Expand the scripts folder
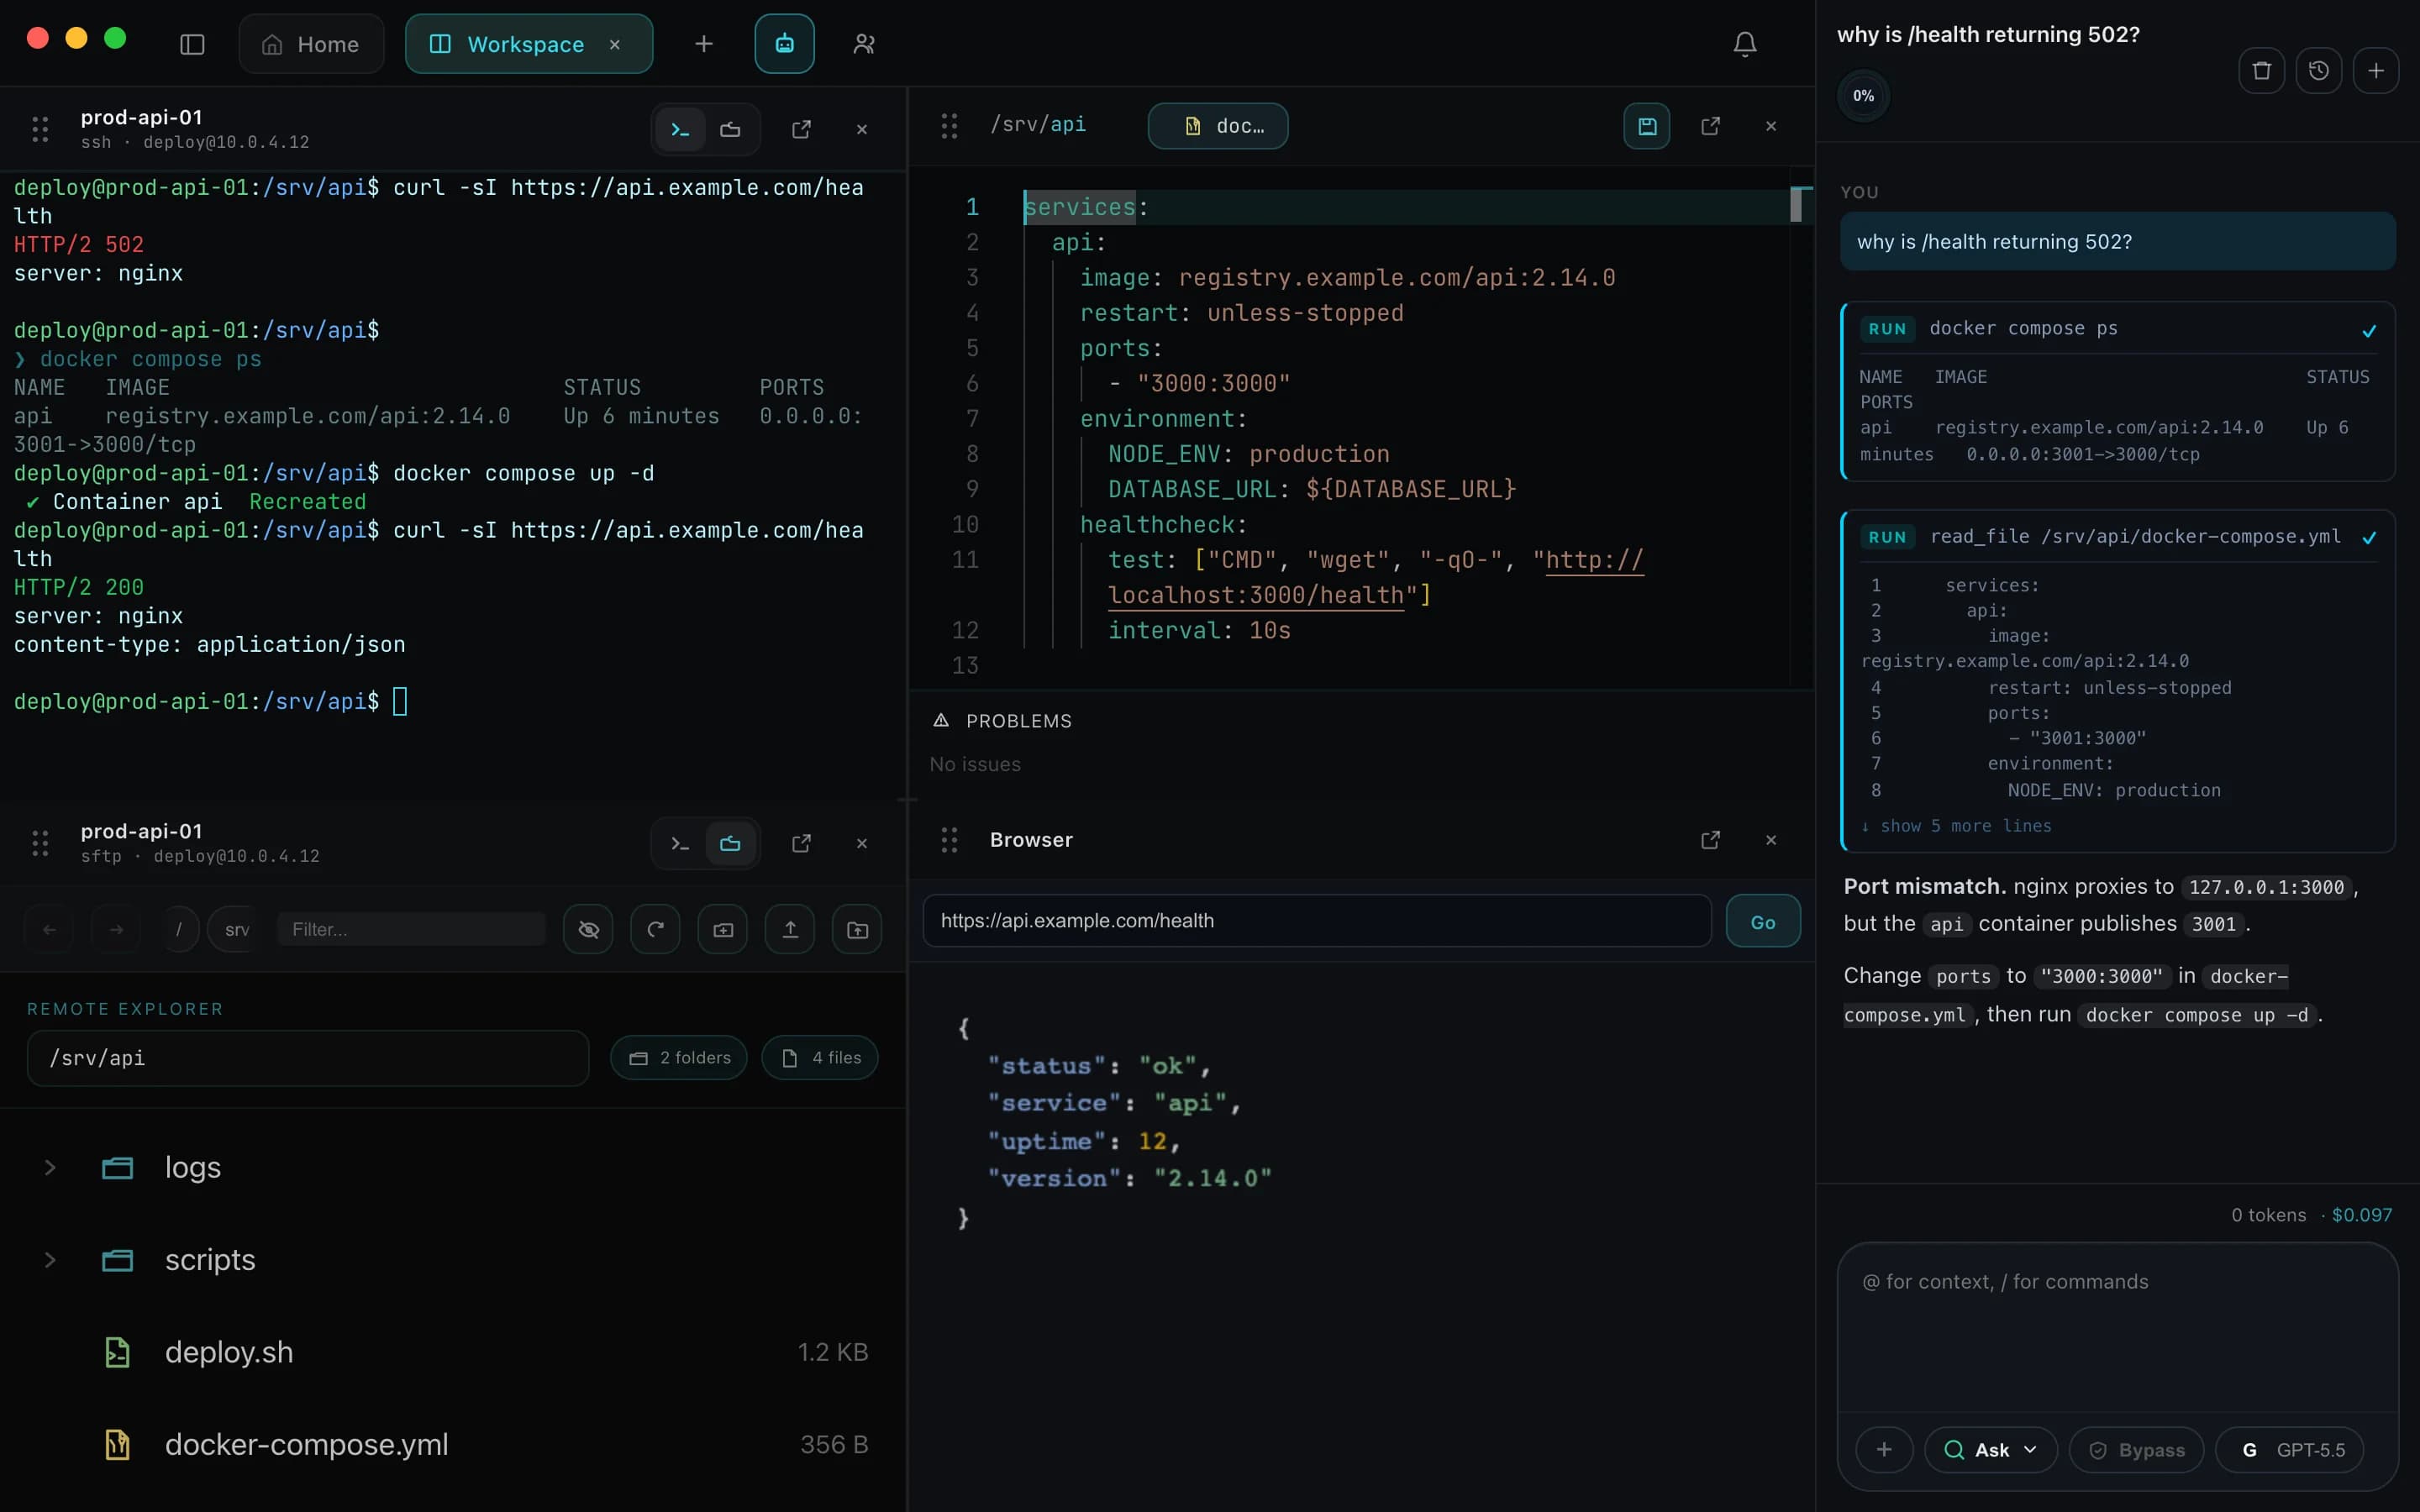This screenshot has height=1512, width=2420. [x=49, y=1260]
